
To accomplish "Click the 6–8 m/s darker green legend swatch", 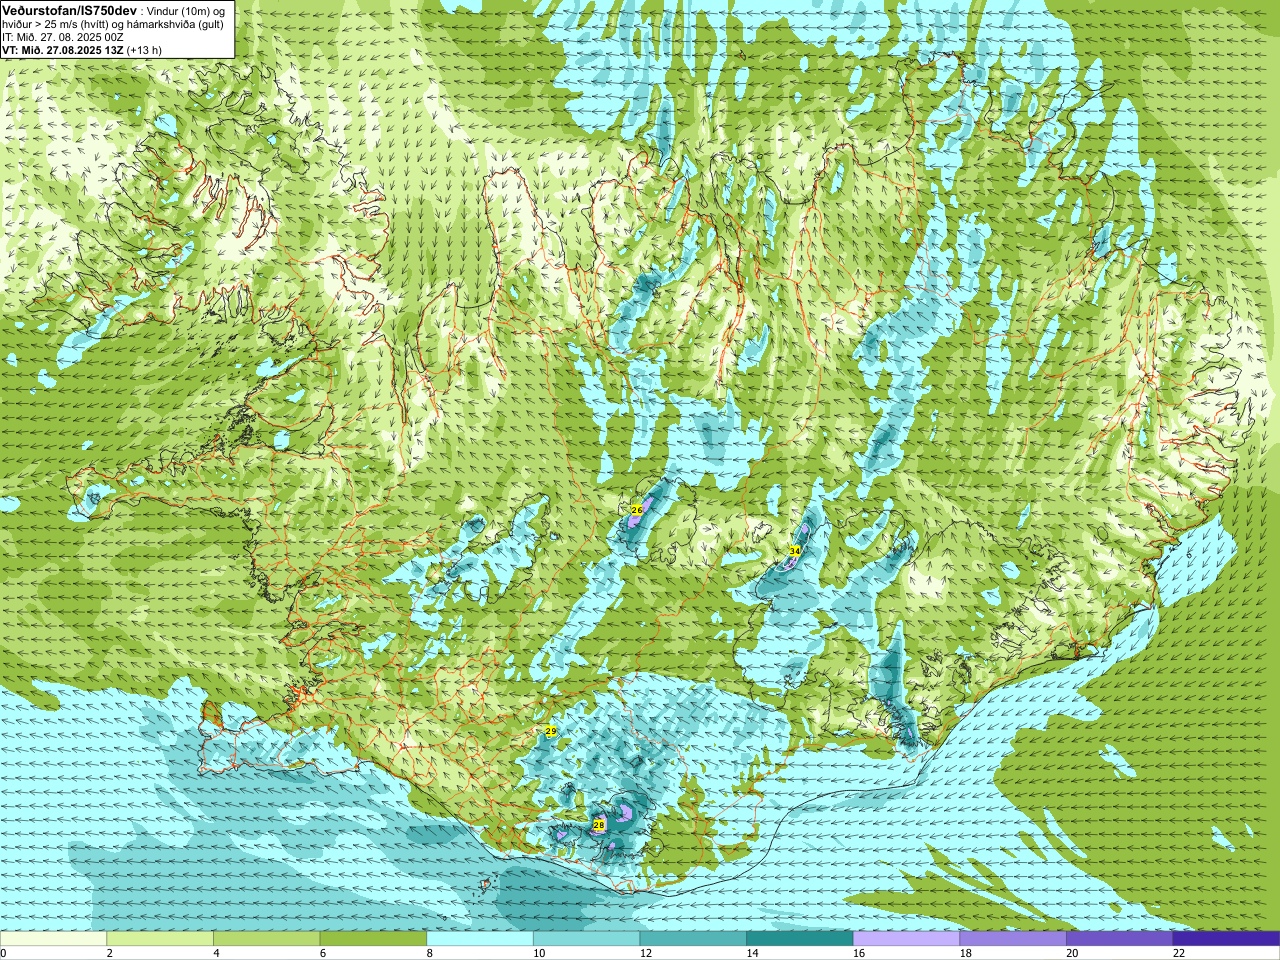I will [373, 939].
